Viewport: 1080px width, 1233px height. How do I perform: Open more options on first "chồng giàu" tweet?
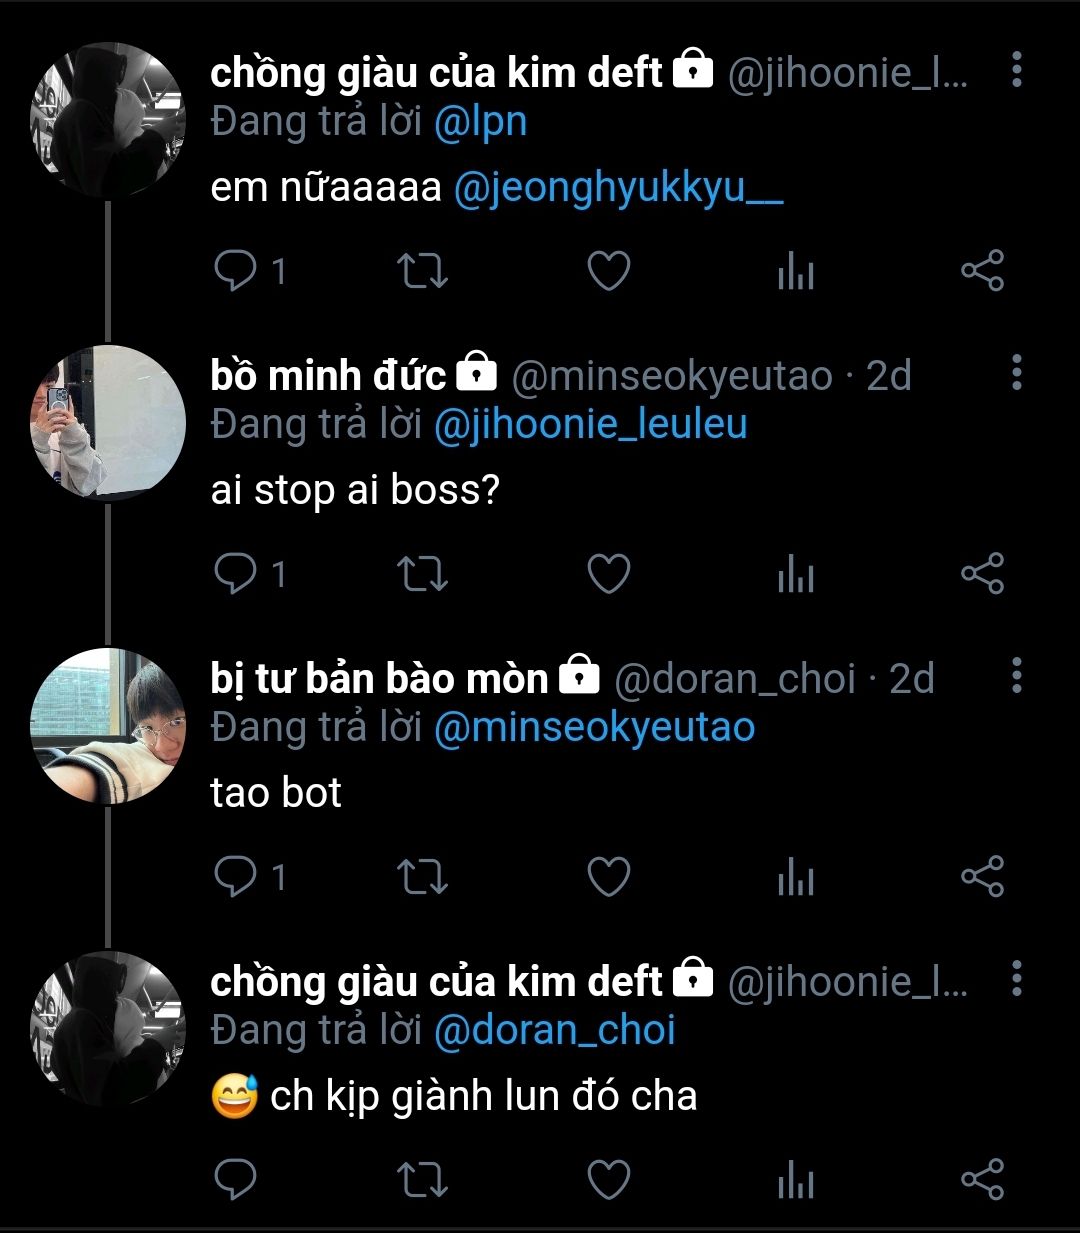[1016, 70]
